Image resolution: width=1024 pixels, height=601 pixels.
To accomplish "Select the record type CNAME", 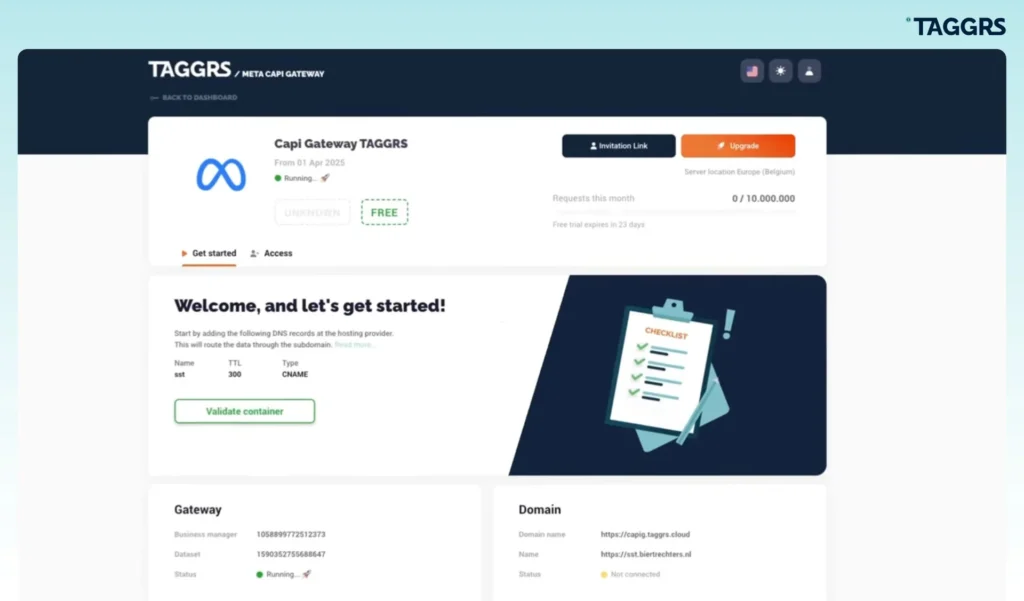I will point(295,374).
